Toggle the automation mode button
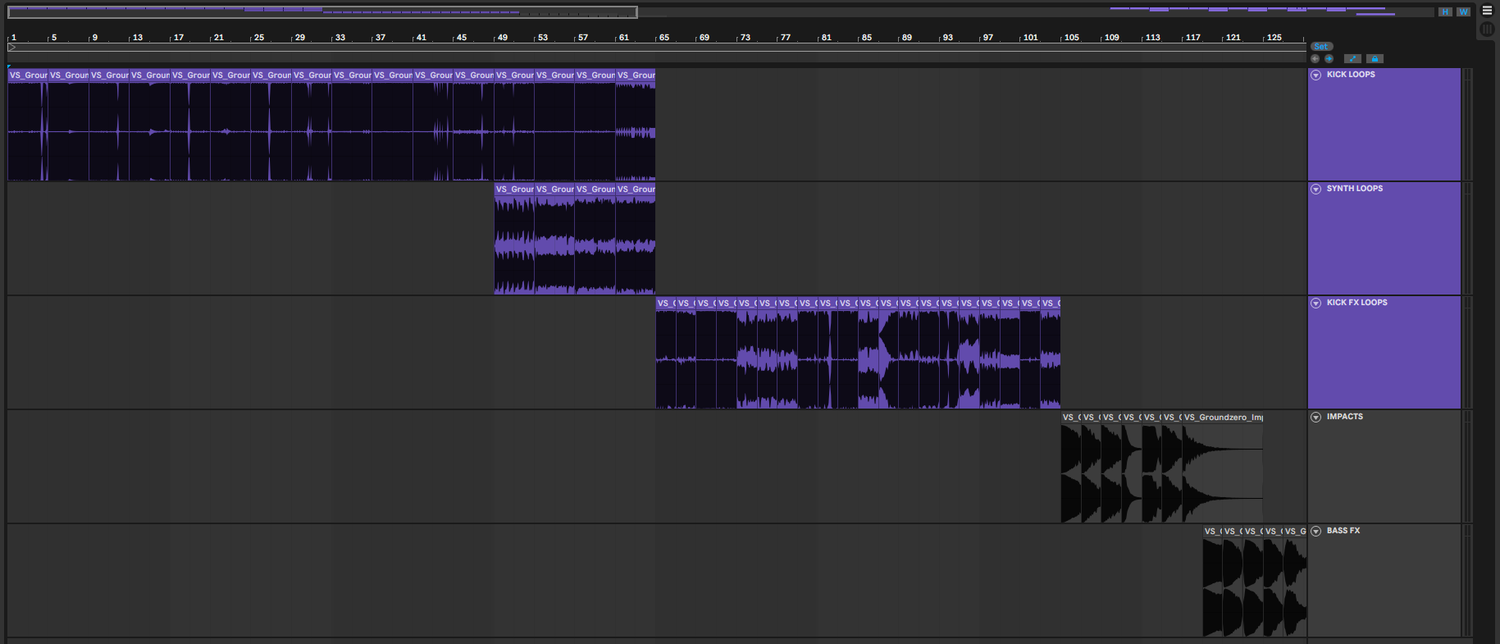This screenshot has height=644, width=1500. coord(1352,59)
